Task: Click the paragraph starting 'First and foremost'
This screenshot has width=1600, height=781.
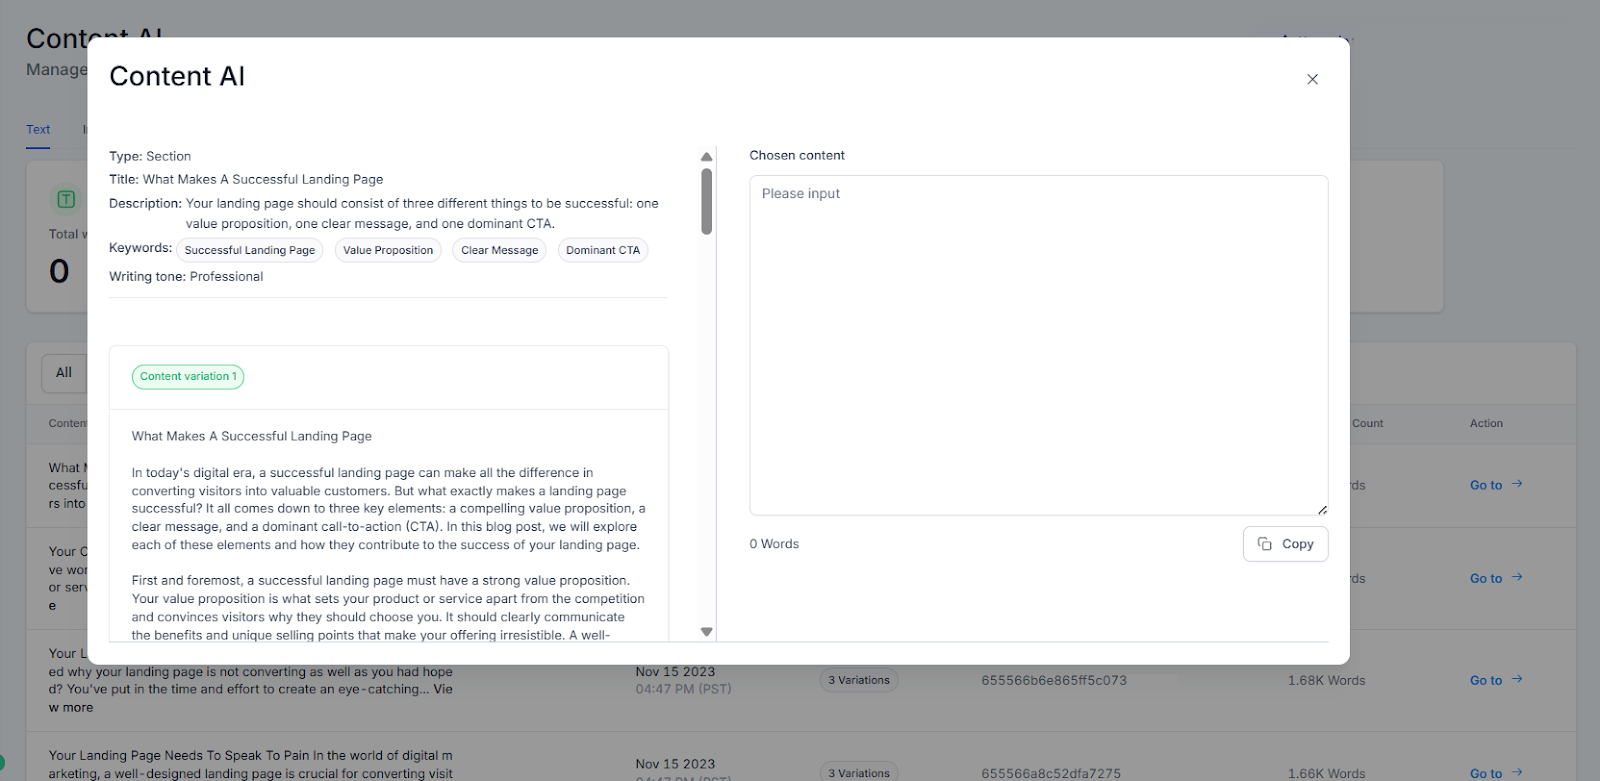Action: point(389,608)
